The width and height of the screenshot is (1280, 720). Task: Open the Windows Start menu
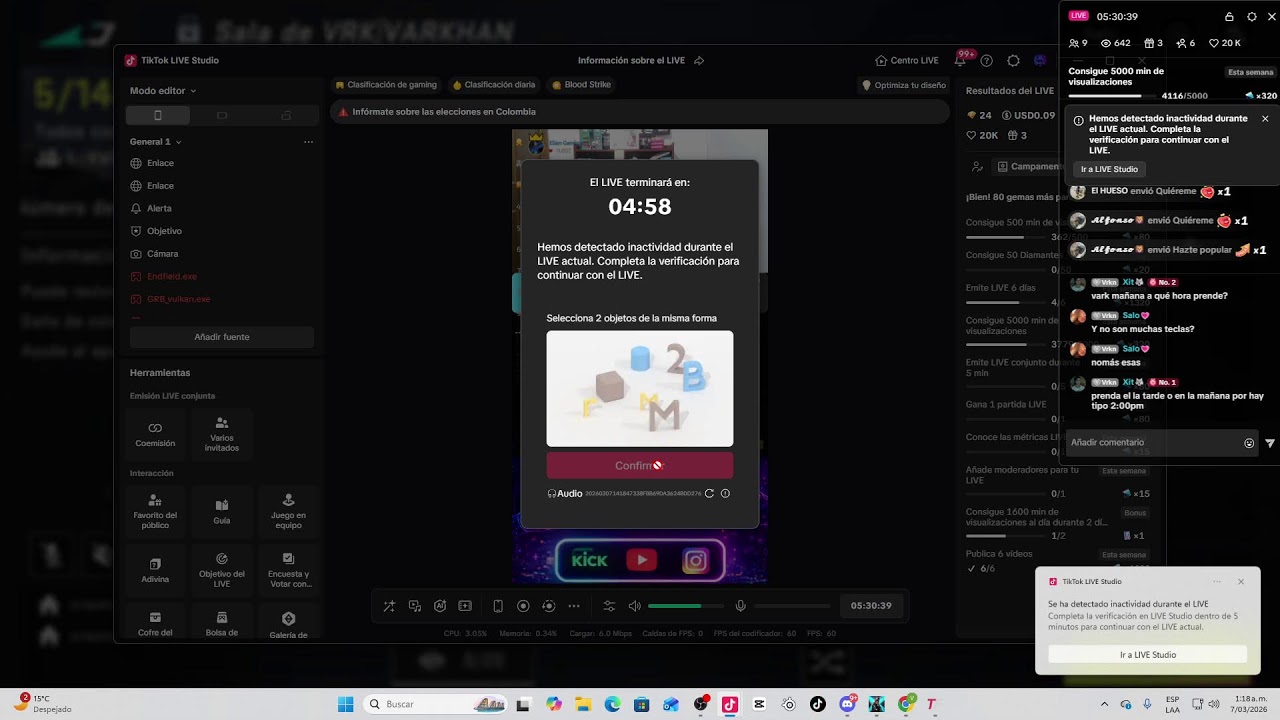[x=345, y=704]
